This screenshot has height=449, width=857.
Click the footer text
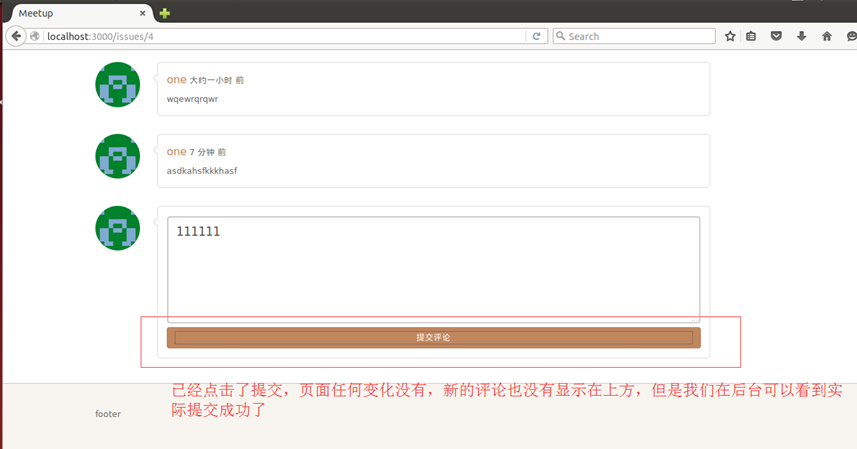108,414
